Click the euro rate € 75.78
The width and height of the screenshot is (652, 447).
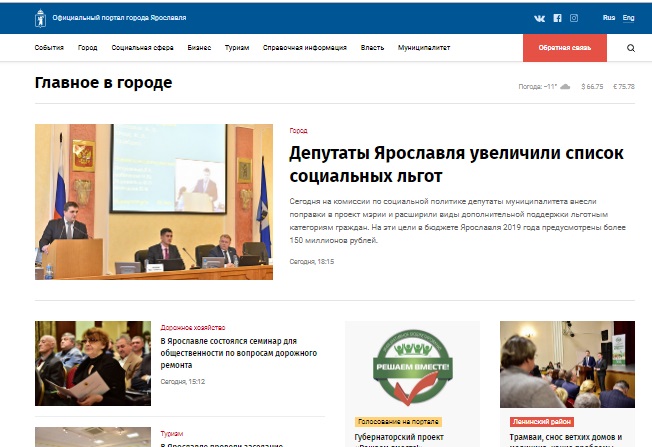624,86
